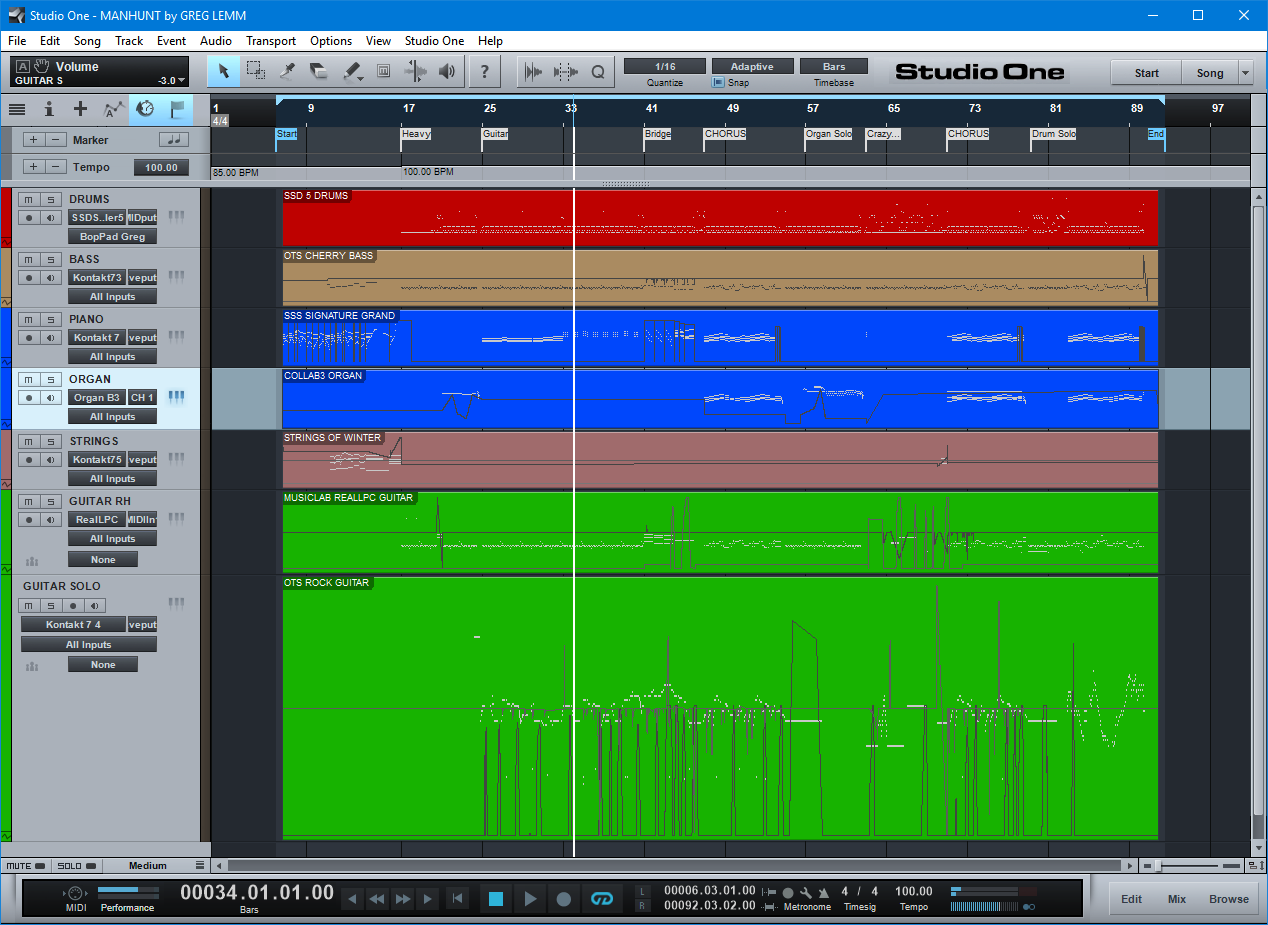Open the File menu
Screen dimensions: 1268x925
(x=17, y=41)
